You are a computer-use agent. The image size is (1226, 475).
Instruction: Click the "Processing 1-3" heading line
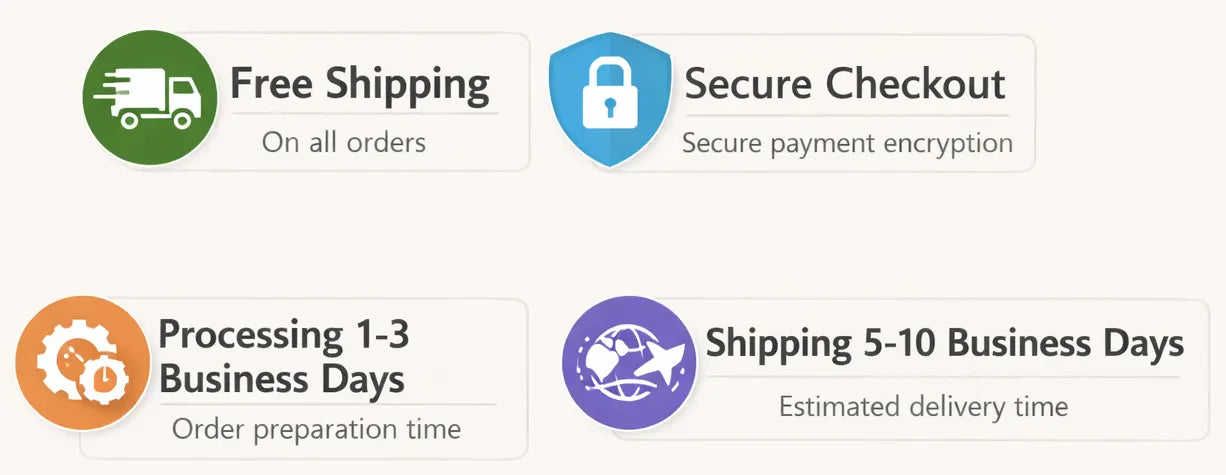click(284, 333)
